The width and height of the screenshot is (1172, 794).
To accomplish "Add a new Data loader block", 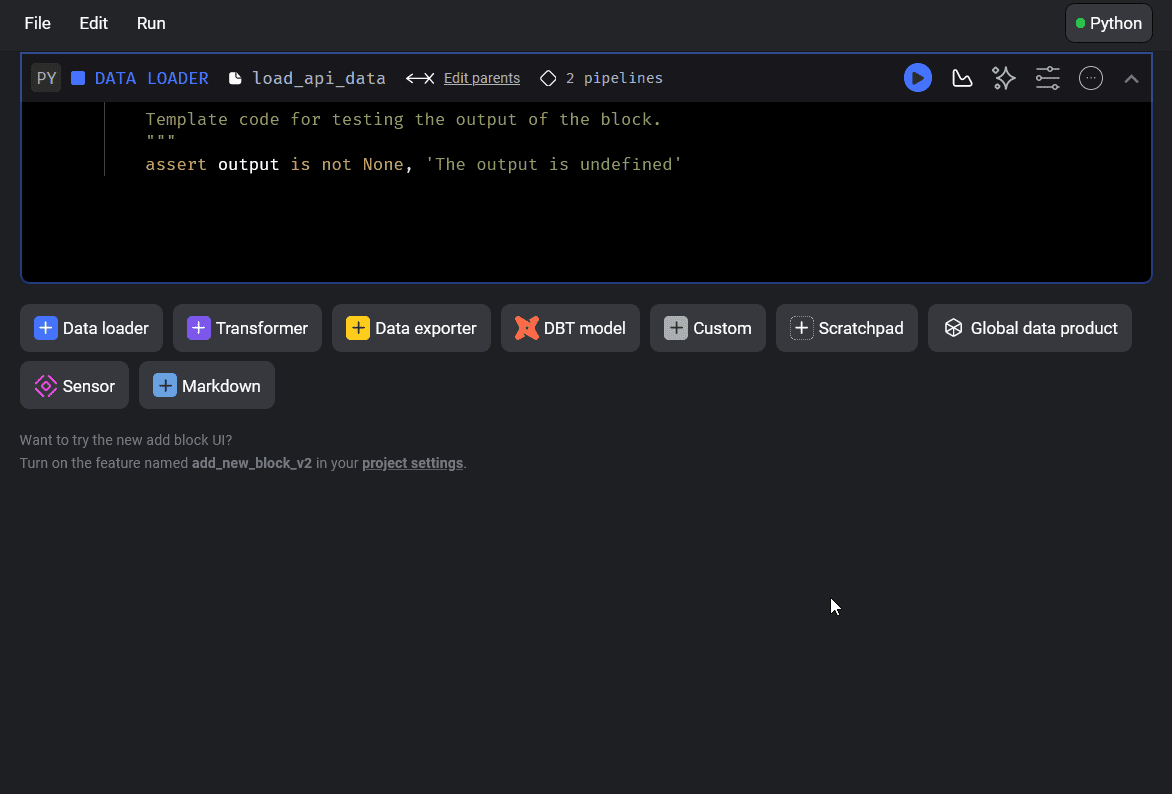I will point(91,328).
